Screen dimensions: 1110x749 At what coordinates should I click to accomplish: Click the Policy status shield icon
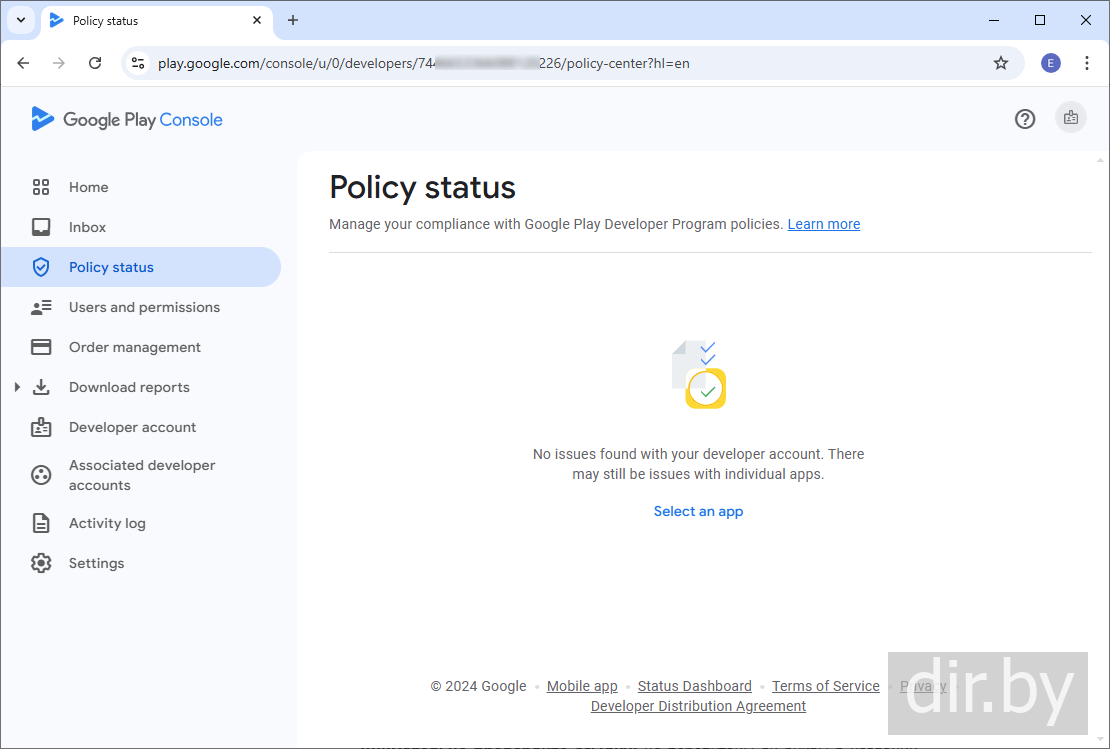point(41,267)
